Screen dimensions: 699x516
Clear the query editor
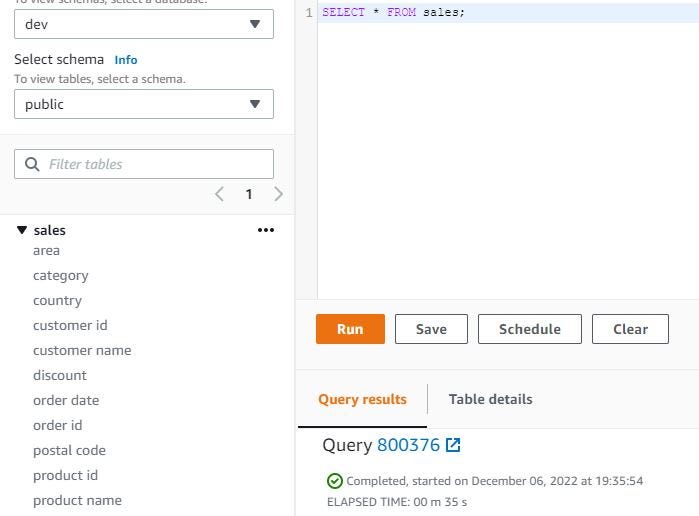[630, 329]
